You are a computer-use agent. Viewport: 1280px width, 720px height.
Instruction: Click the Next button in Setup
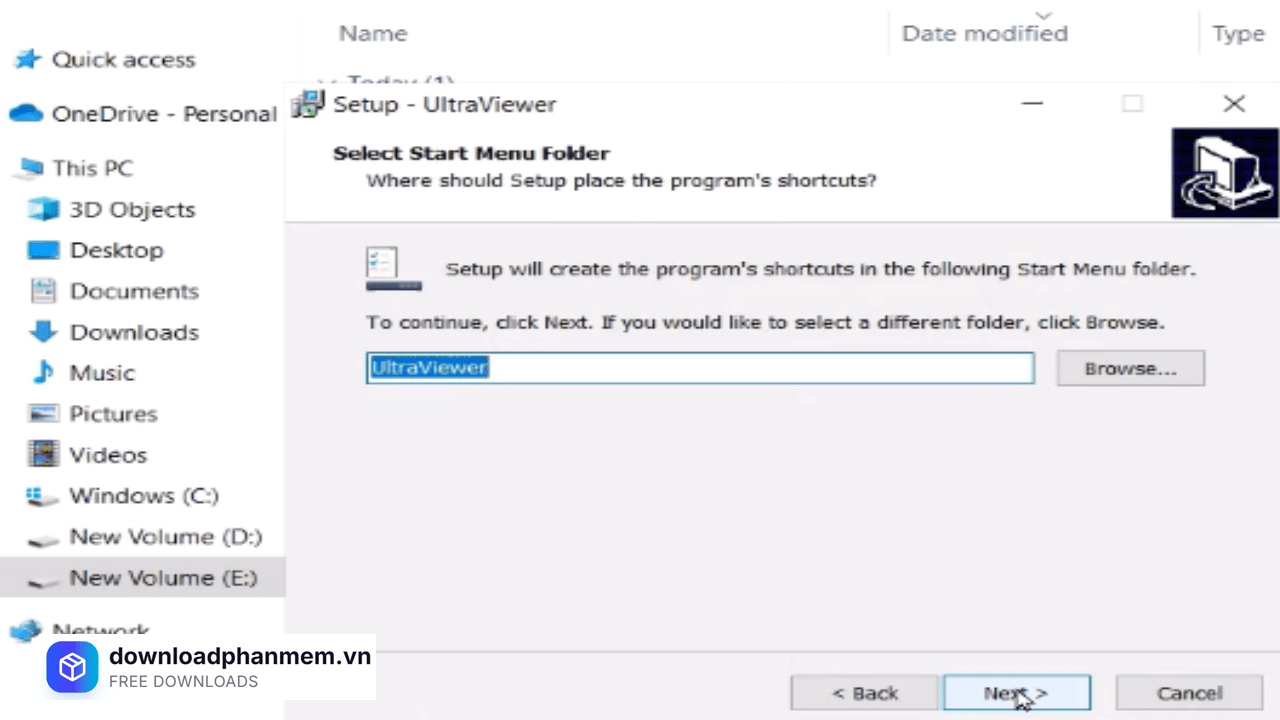(1016, 693)
